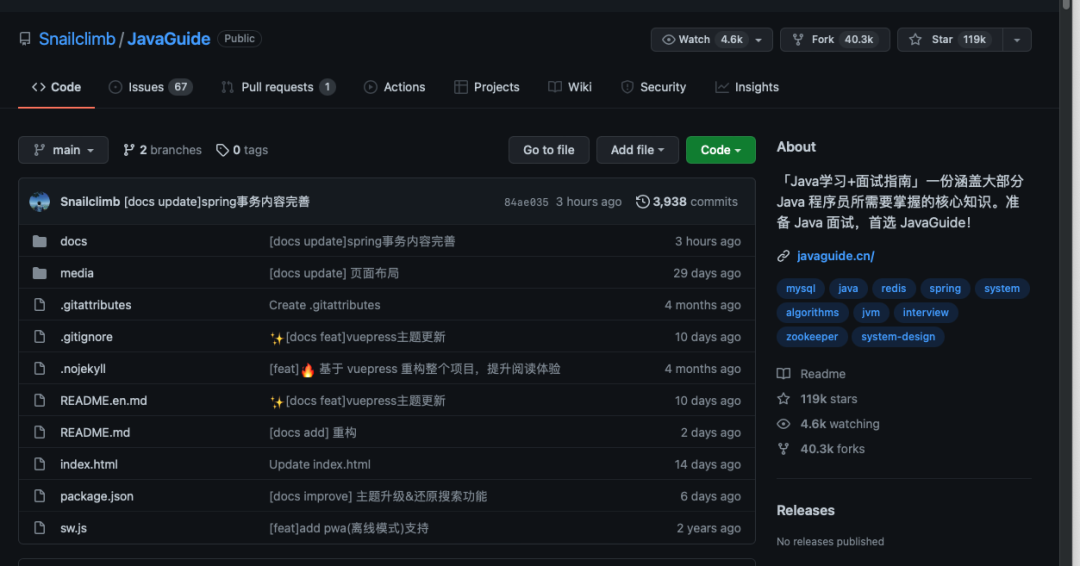Open the .gitattributes file
The height and width of the screenshot is (566, 1080).
coord(96,305)
